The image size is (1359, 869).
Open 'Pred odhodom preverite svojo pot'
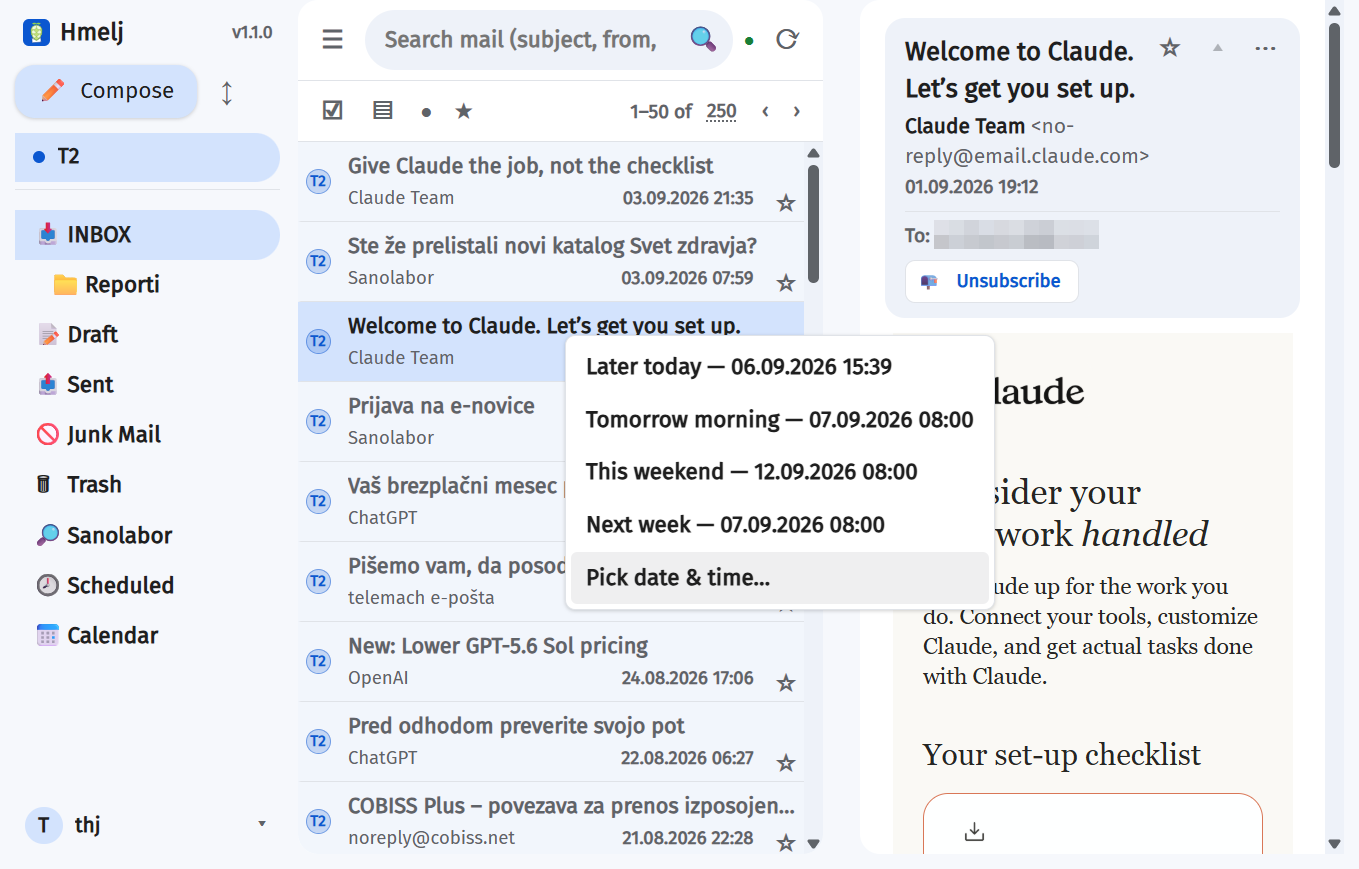tap(550, 741)
